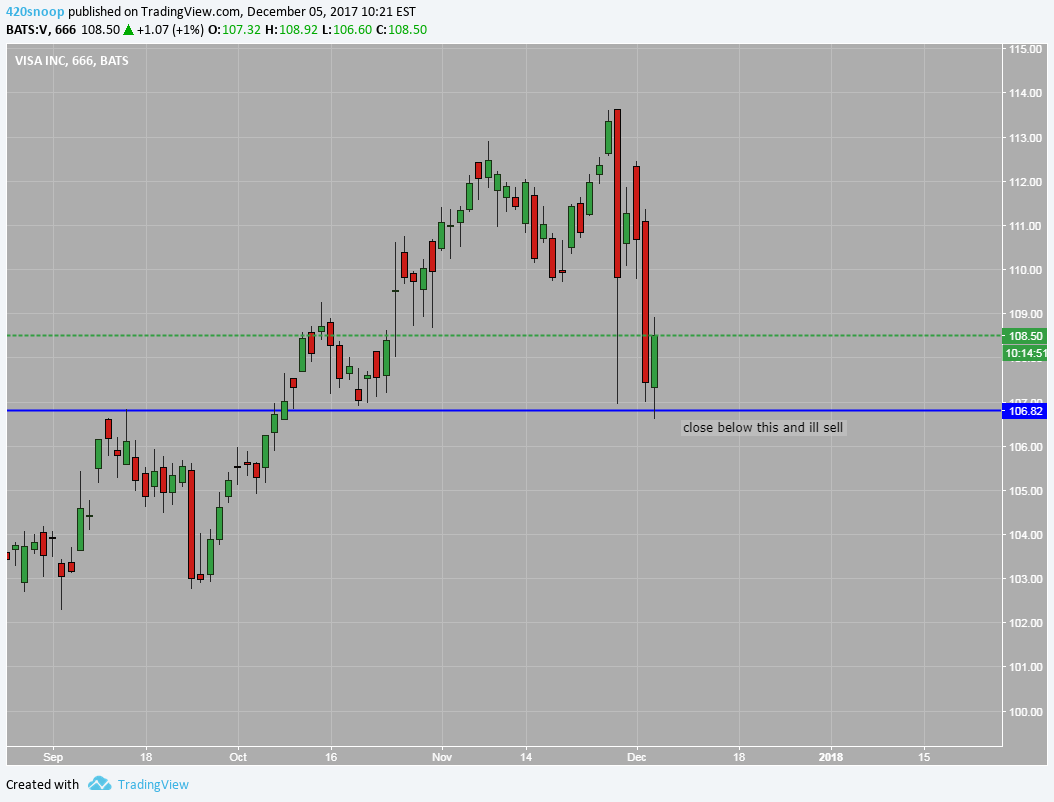Click the Oct date axis label

[x=238, y=757]
